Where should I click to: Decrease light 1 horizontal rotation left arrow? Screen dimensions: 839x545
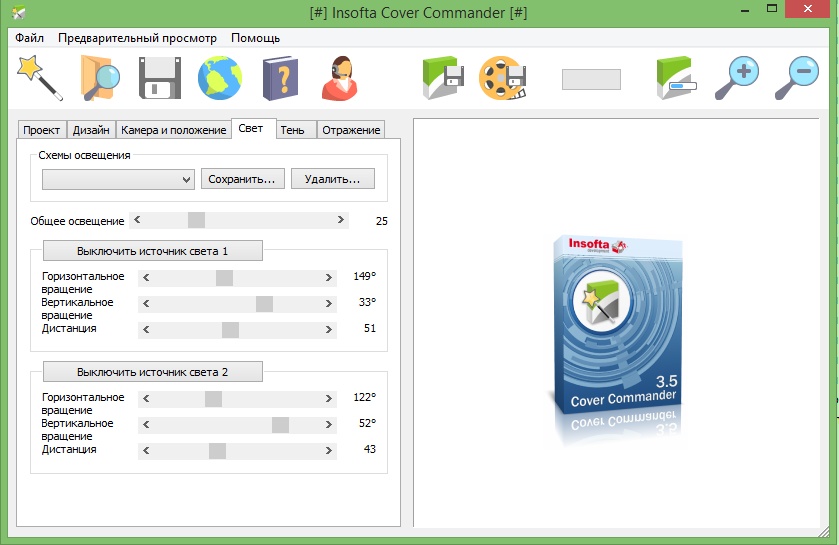(146, 278)
